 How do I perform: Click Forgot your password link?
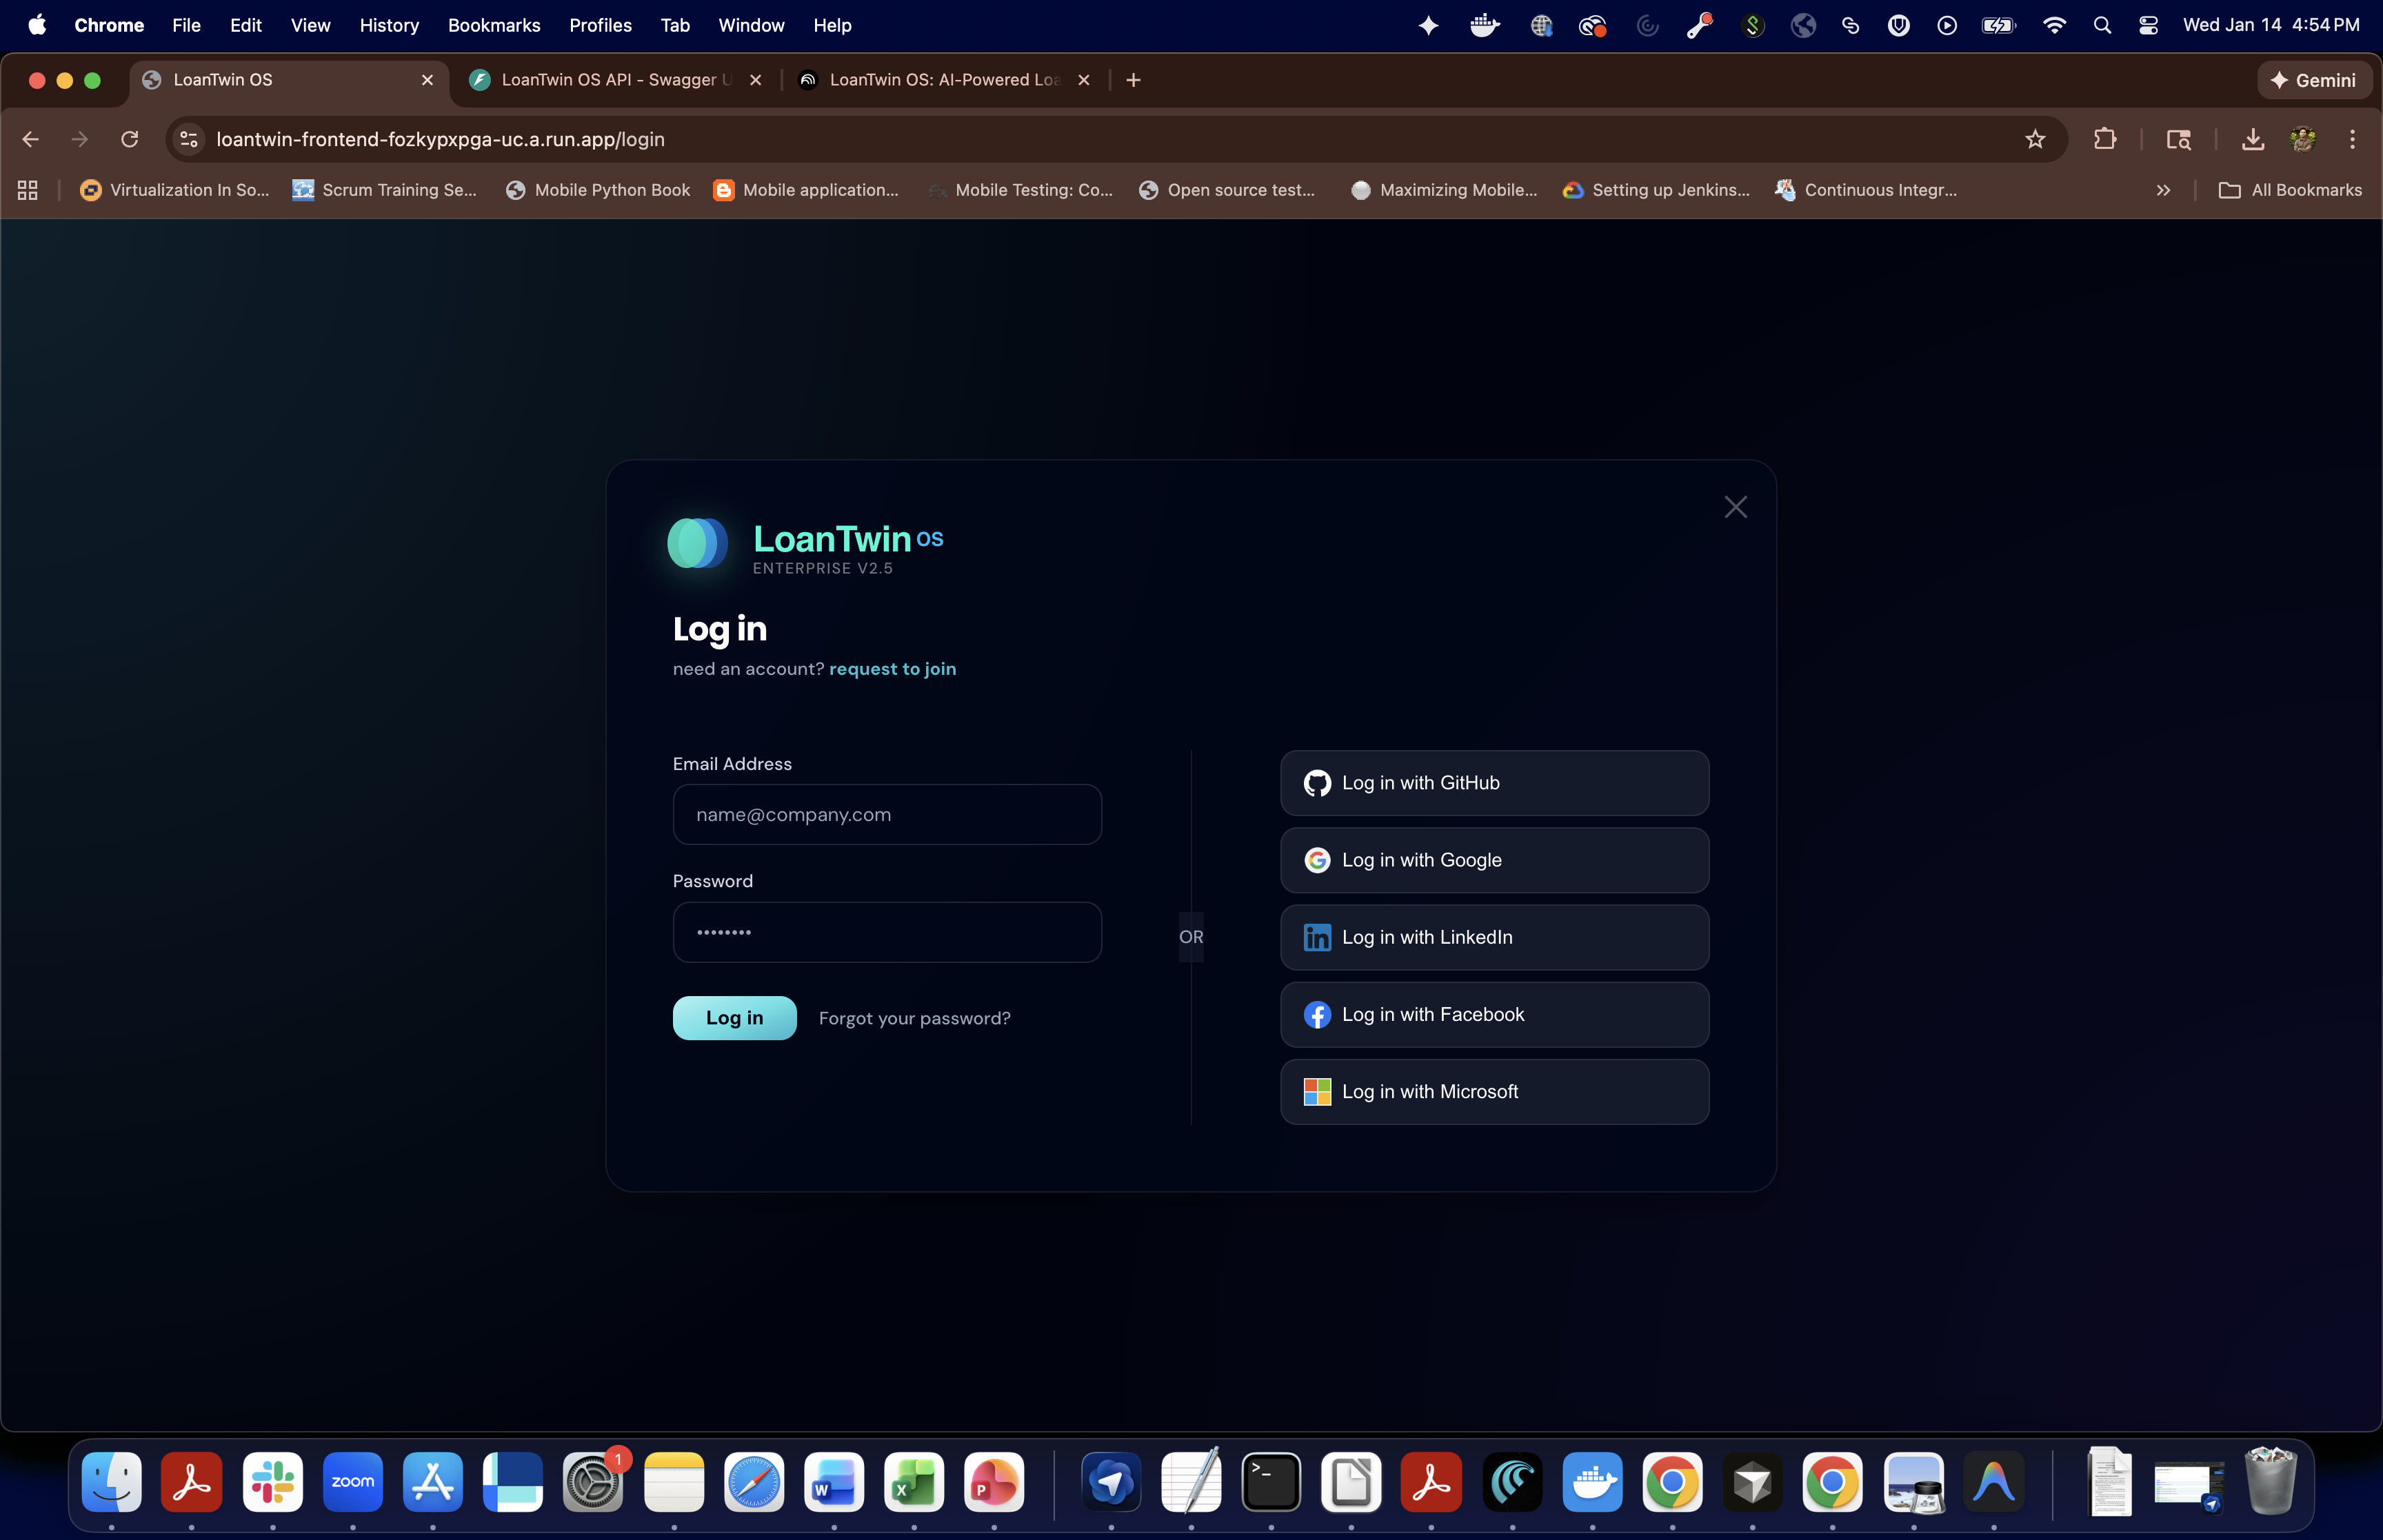pos(914,1018)
